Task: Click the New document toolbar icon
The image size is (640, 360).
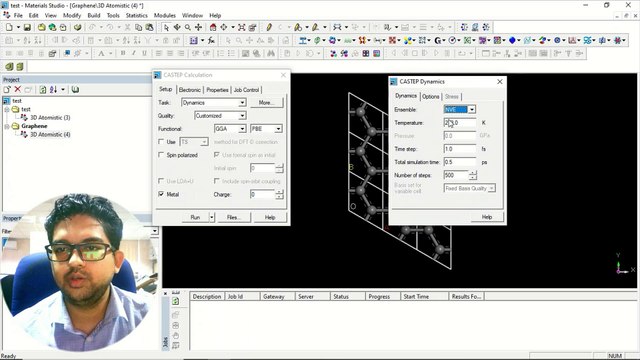Action: click(x=9, y=27)
